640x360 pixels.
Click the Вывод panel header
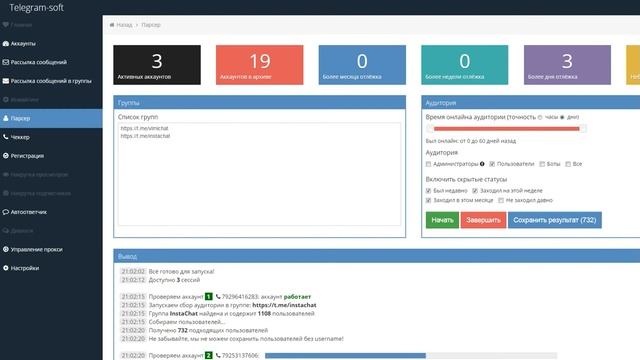[377, 256]
